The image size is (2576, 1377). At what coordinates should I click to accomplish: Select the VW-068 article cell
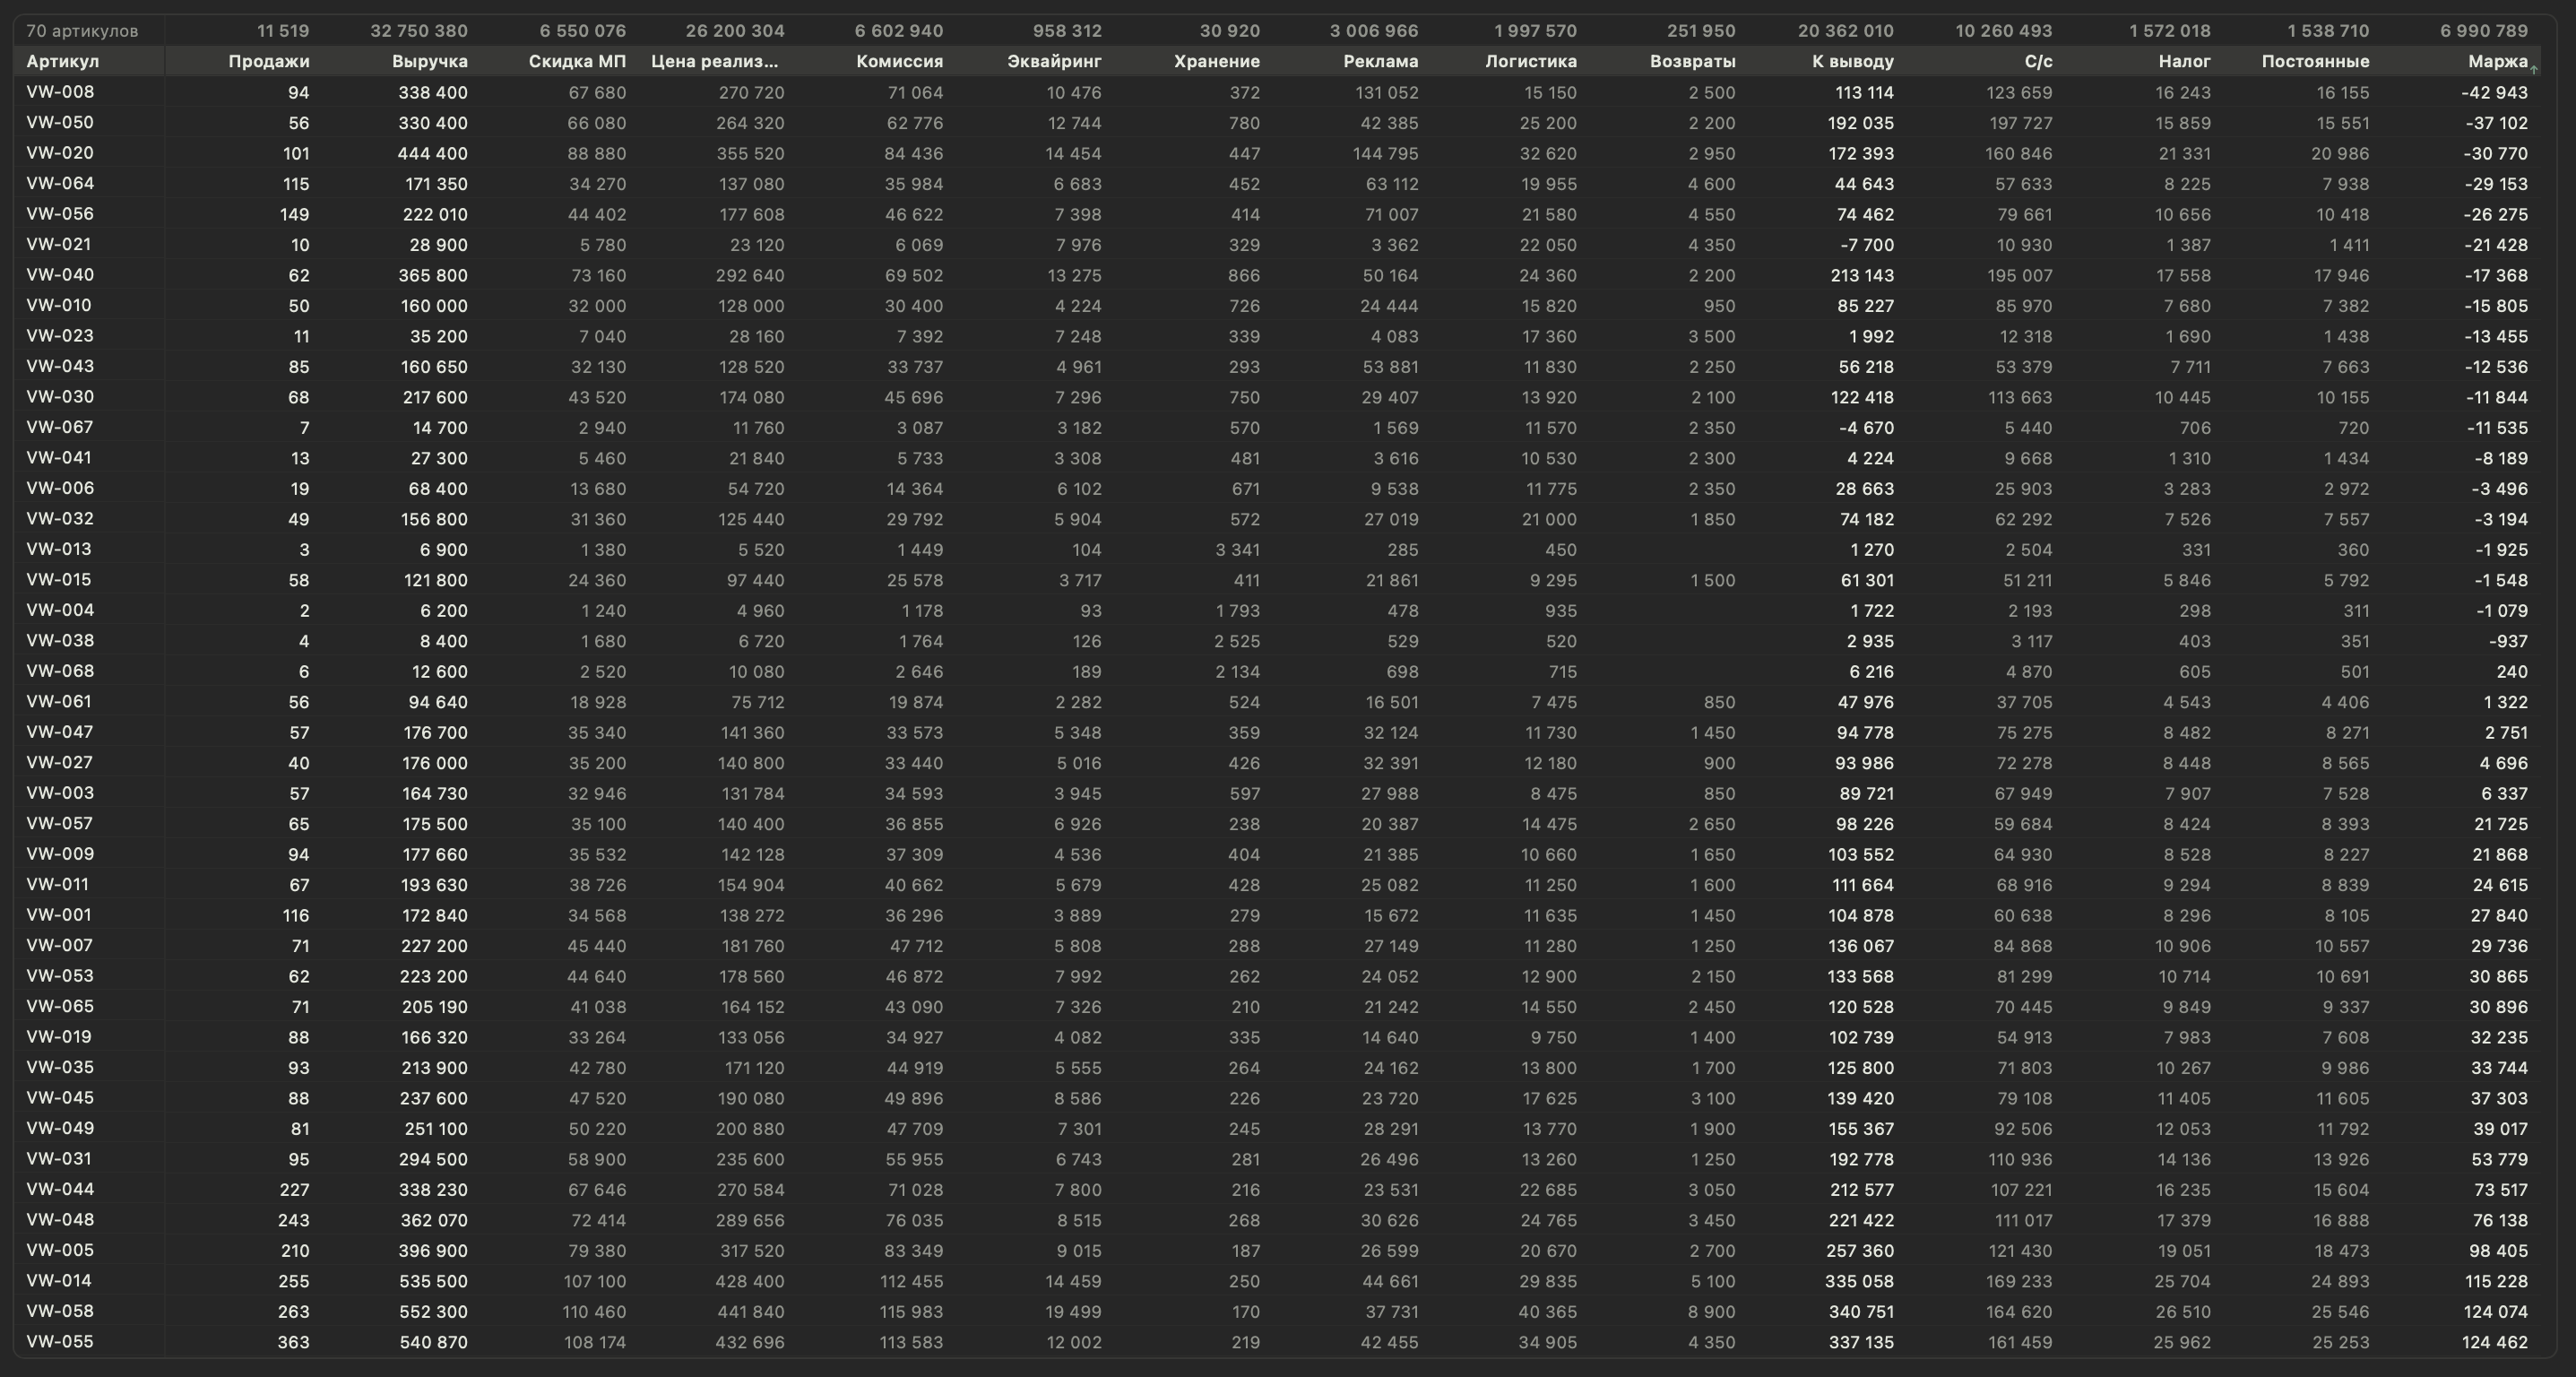click(x=60, y=671)
